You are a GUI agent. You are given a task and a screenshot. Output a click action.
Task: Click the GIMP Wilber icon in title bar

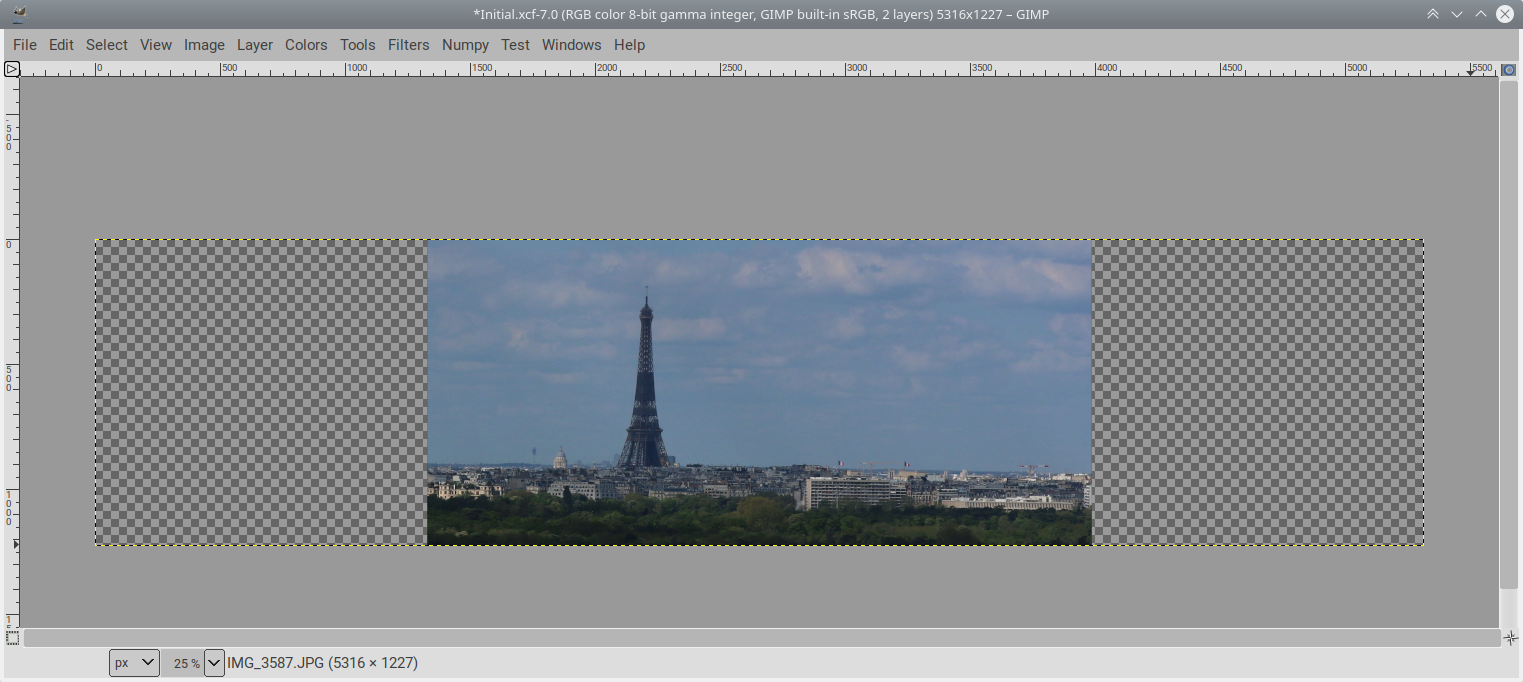[19, 14]
